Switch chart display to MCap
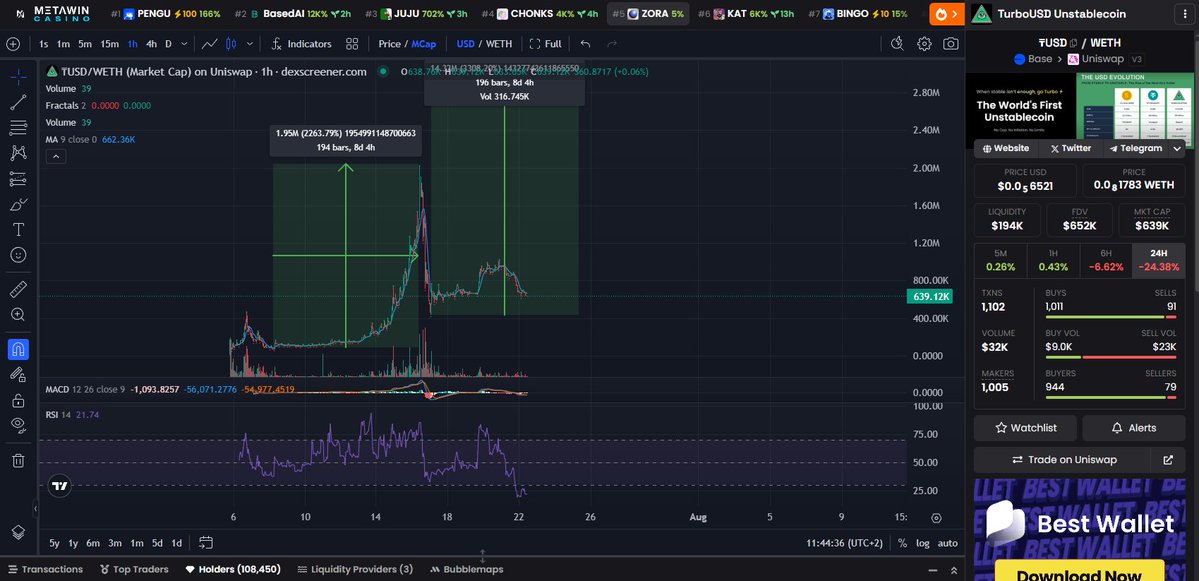This screenshot has height=581, width=1199. [424, 44]
